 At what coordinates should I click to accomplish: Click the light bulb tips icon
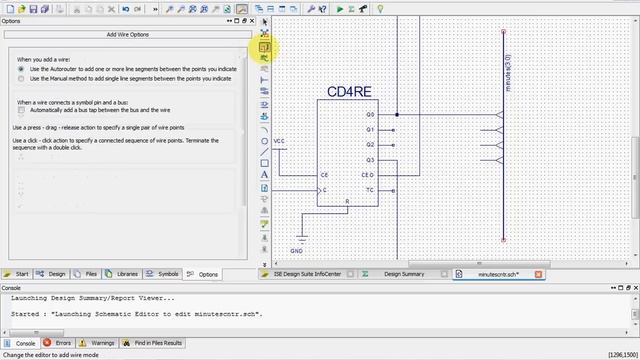pyautogui.click(x=380, y=9)
